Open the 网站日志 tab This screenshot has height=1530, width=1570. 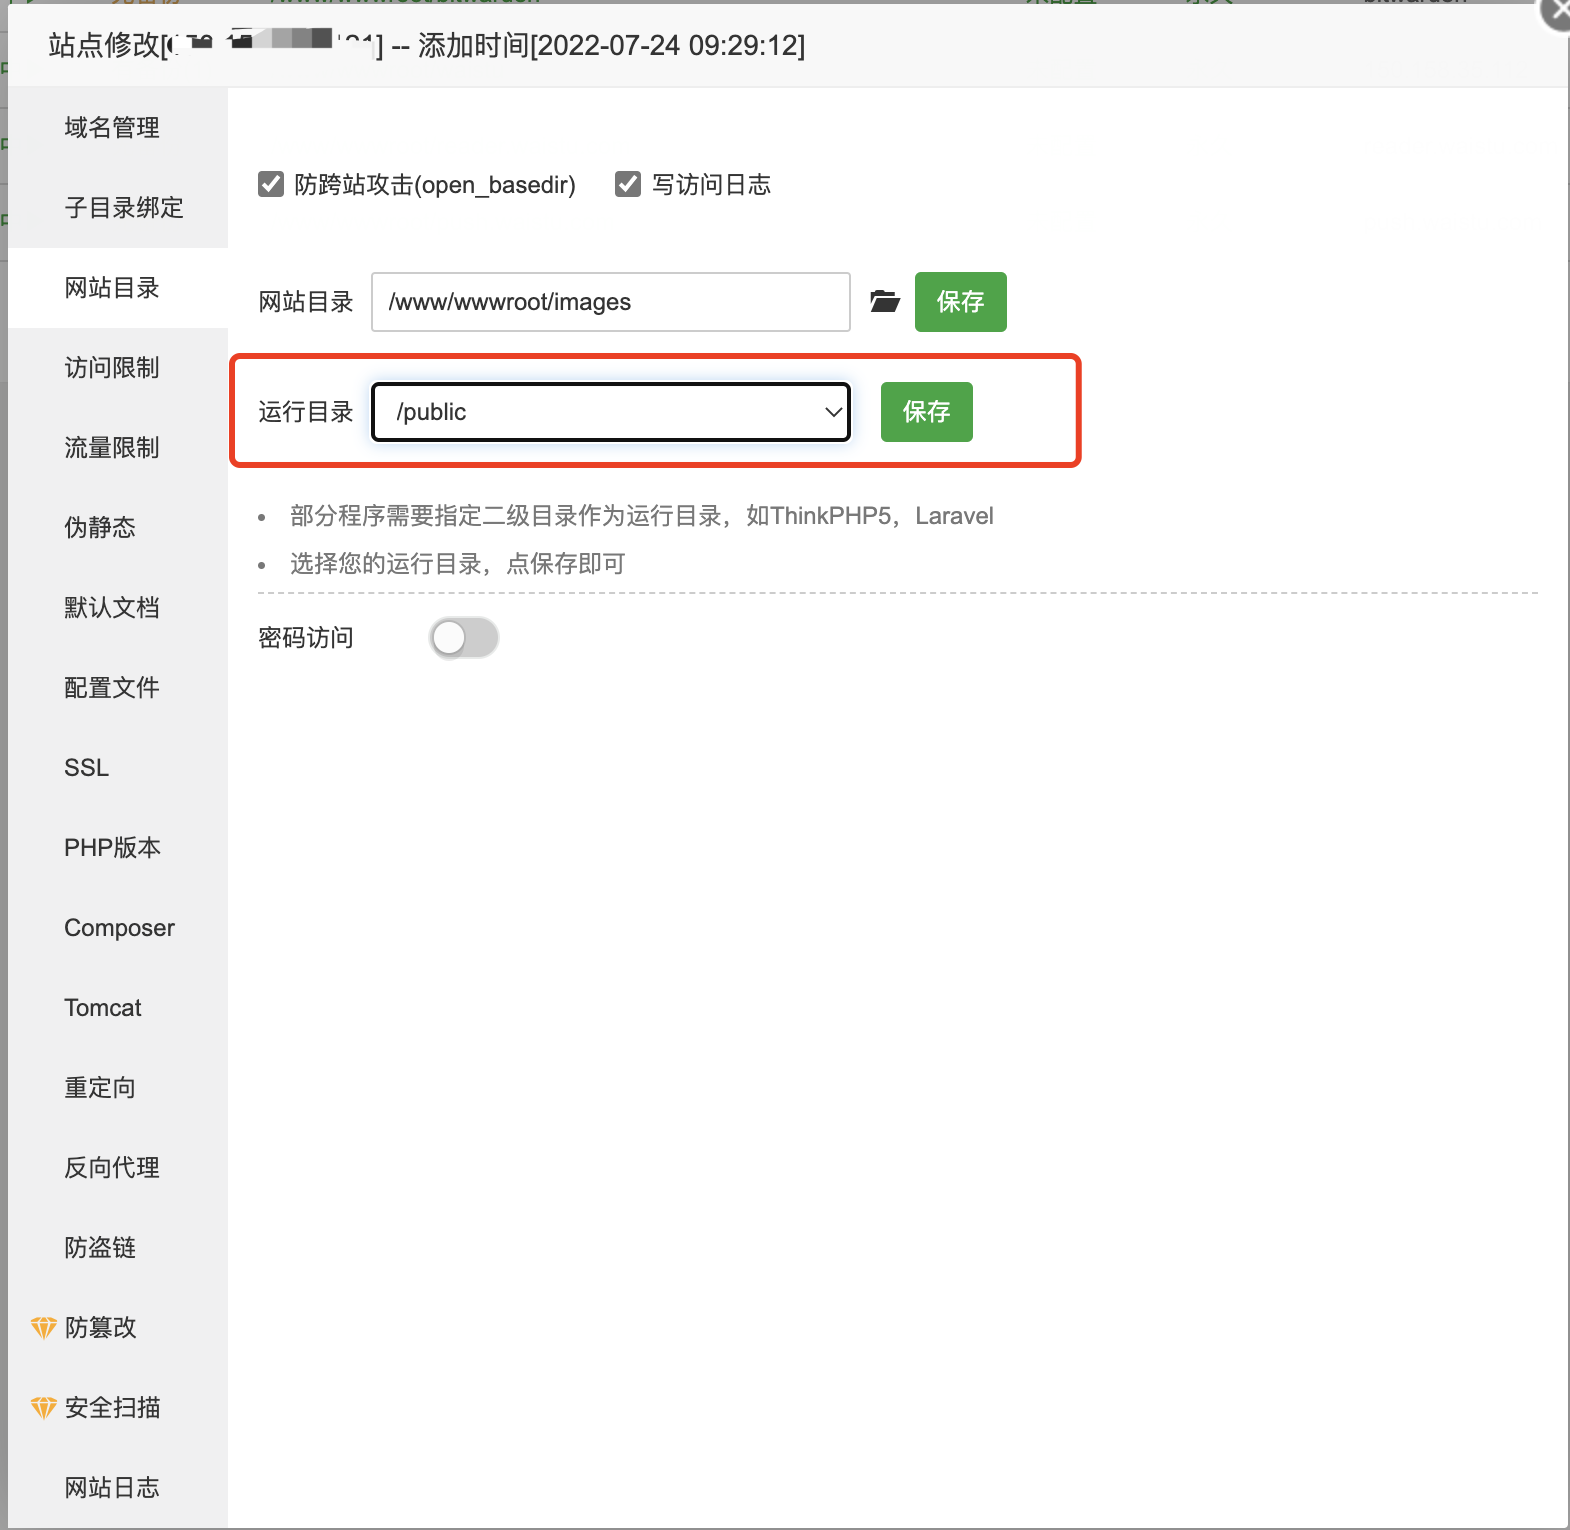(x=112, y=1488)
